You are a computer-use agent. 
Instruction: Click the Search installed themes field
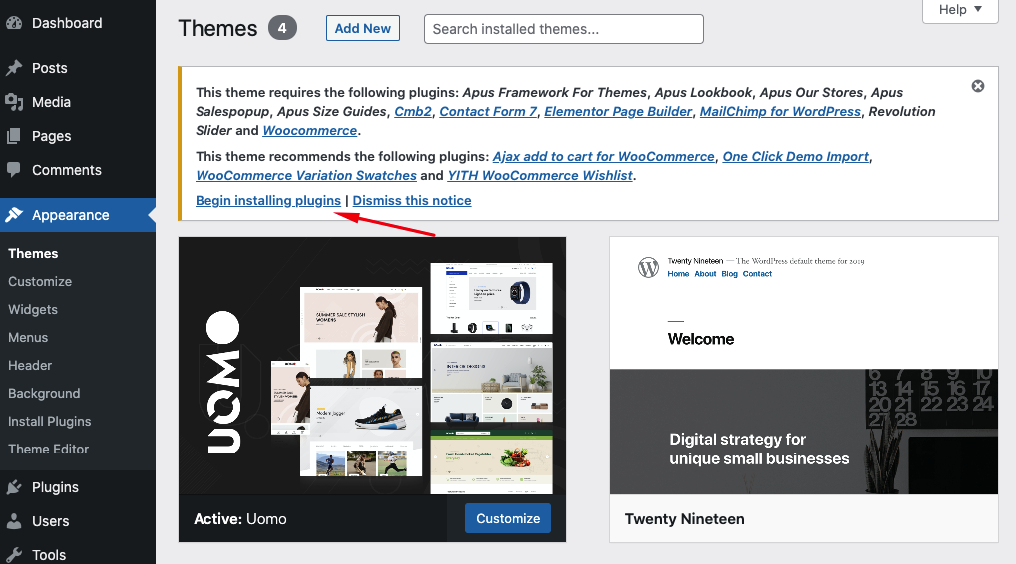pos(563,29)
